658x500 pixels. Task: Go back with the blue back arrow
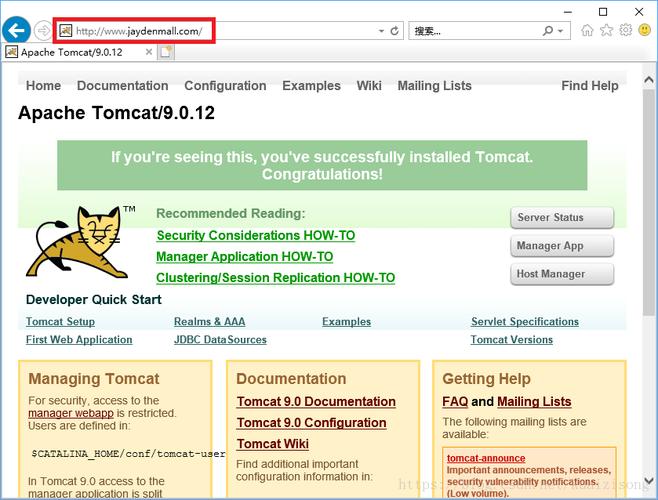point(16,30)
